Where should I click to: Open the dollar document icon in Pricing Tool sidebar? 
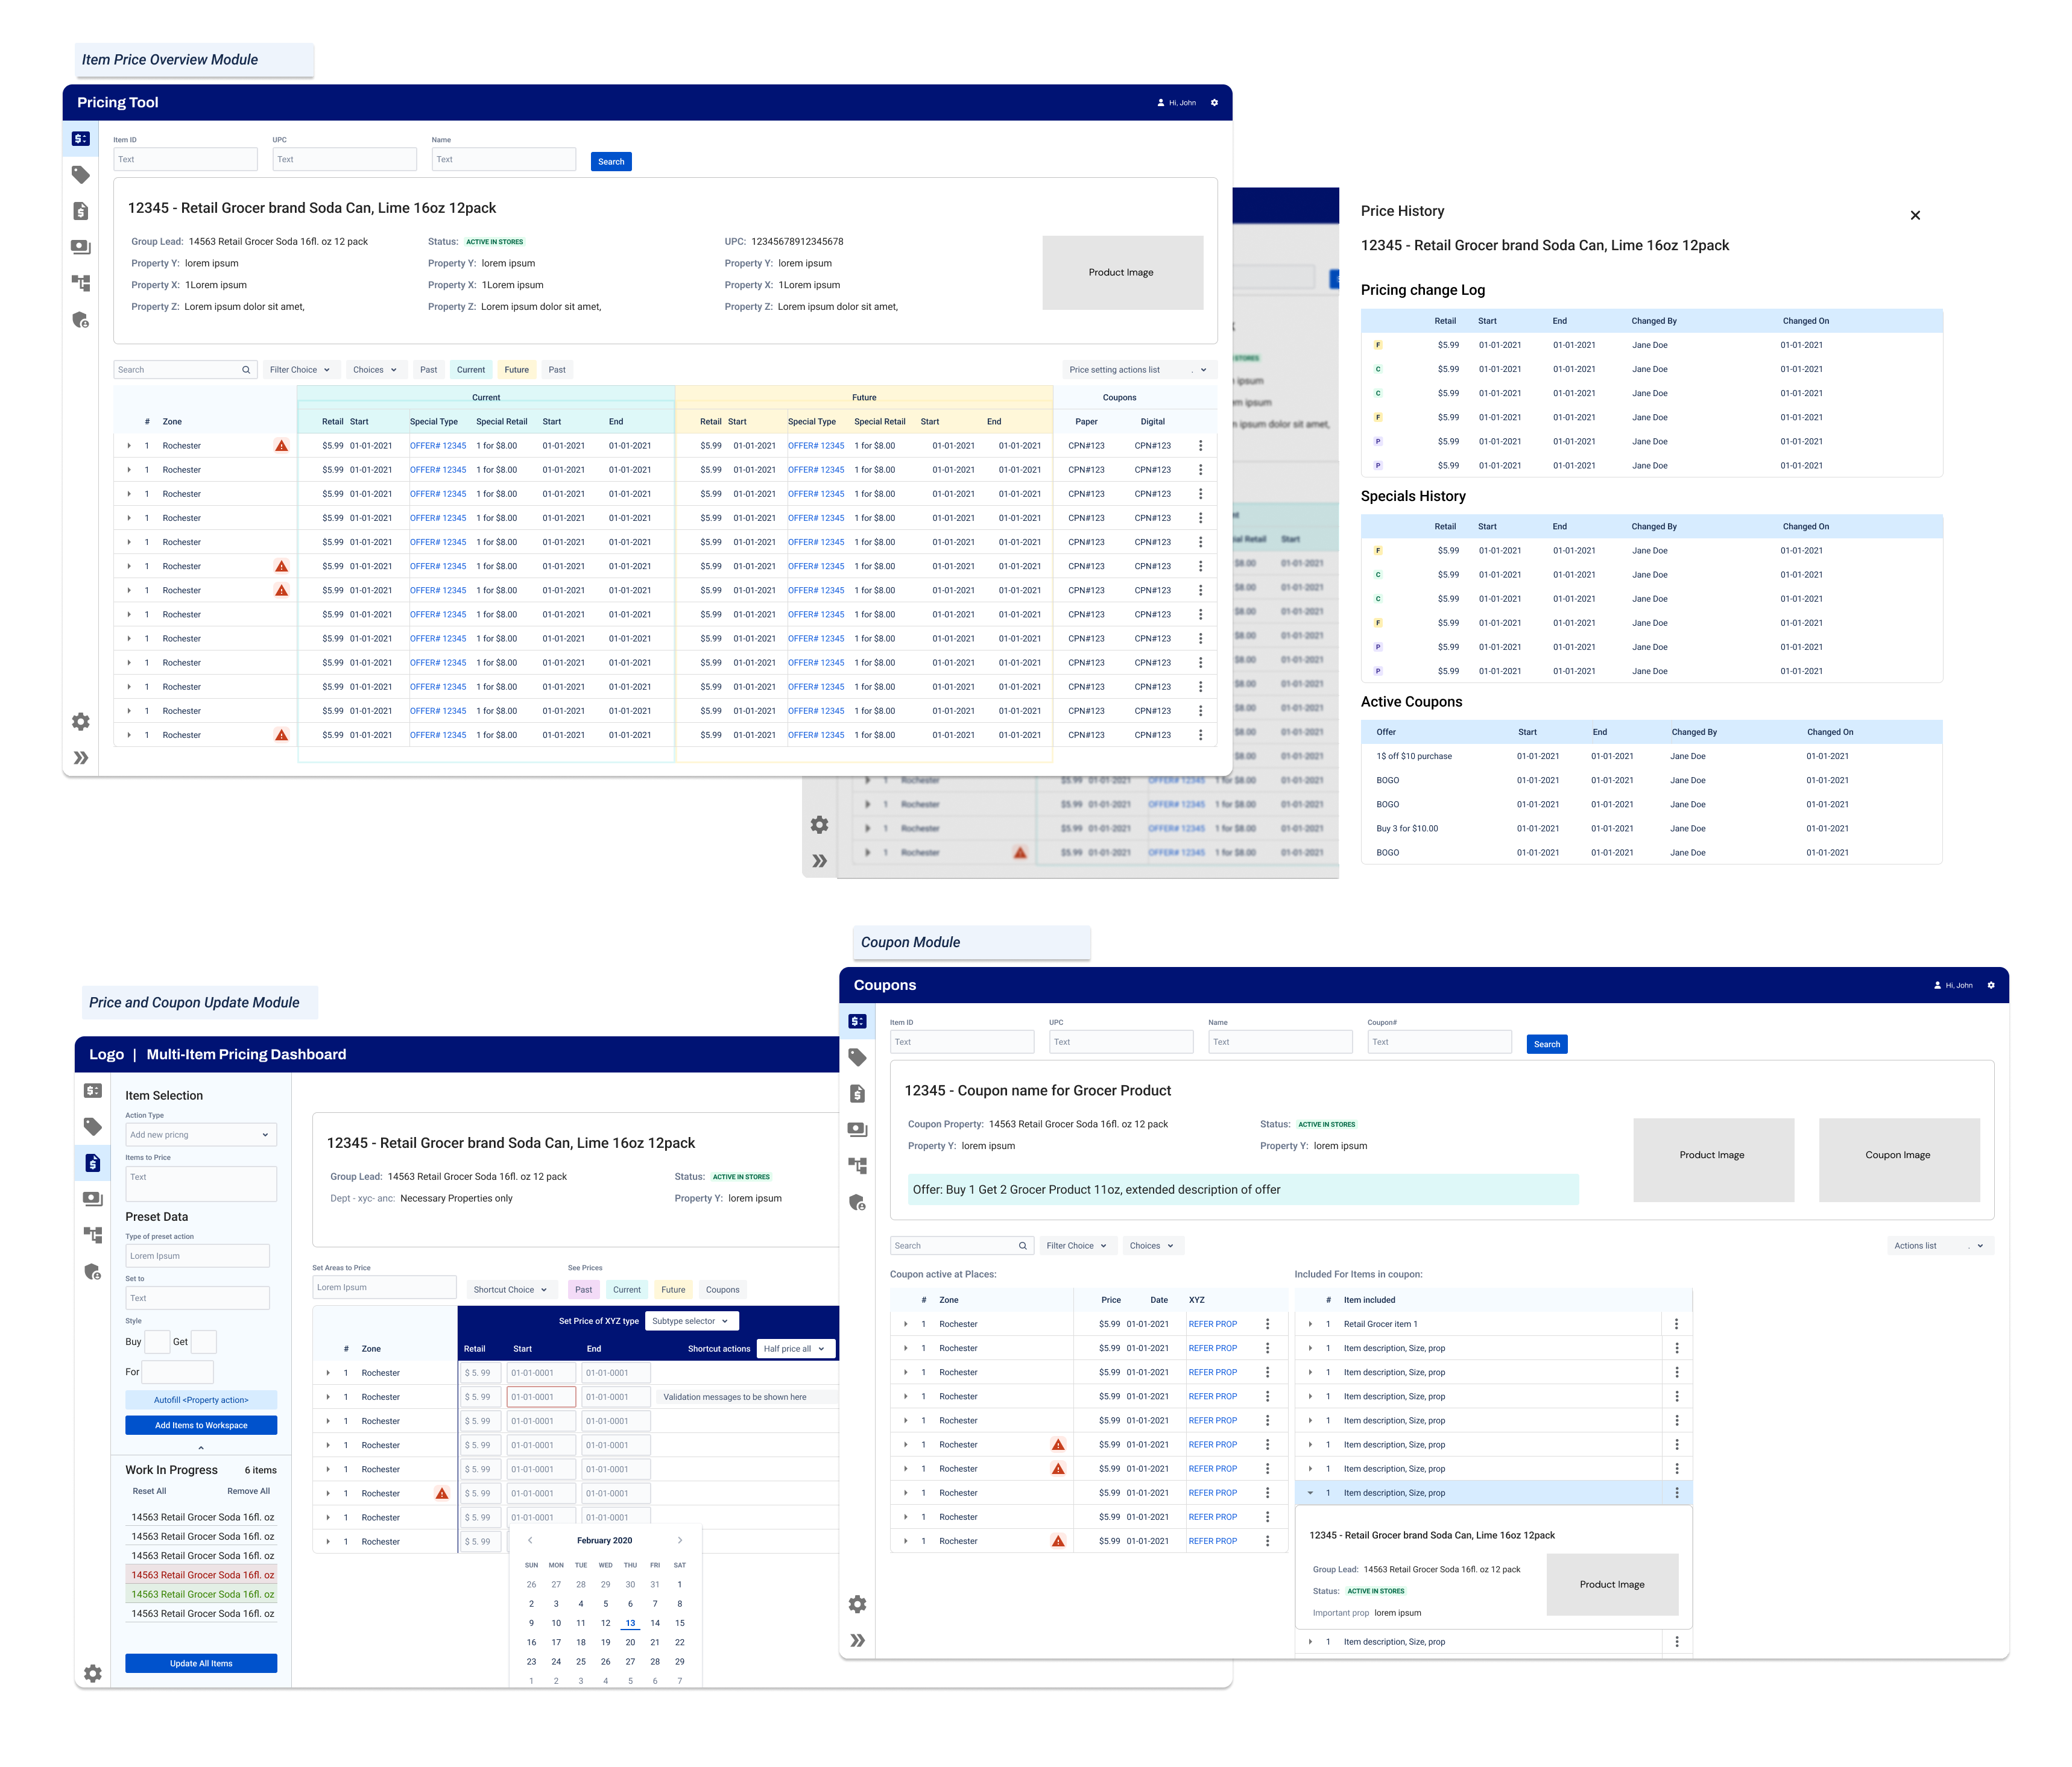[x=81, y=211]
